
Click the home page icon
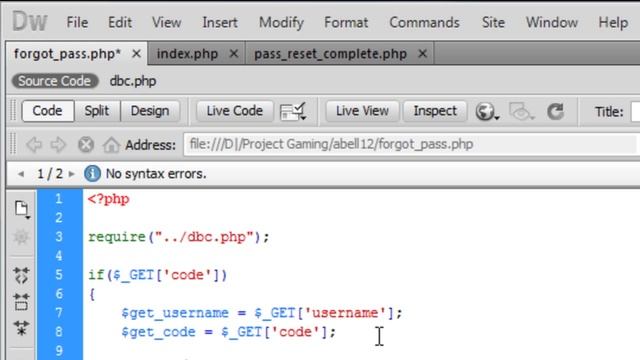111,144
